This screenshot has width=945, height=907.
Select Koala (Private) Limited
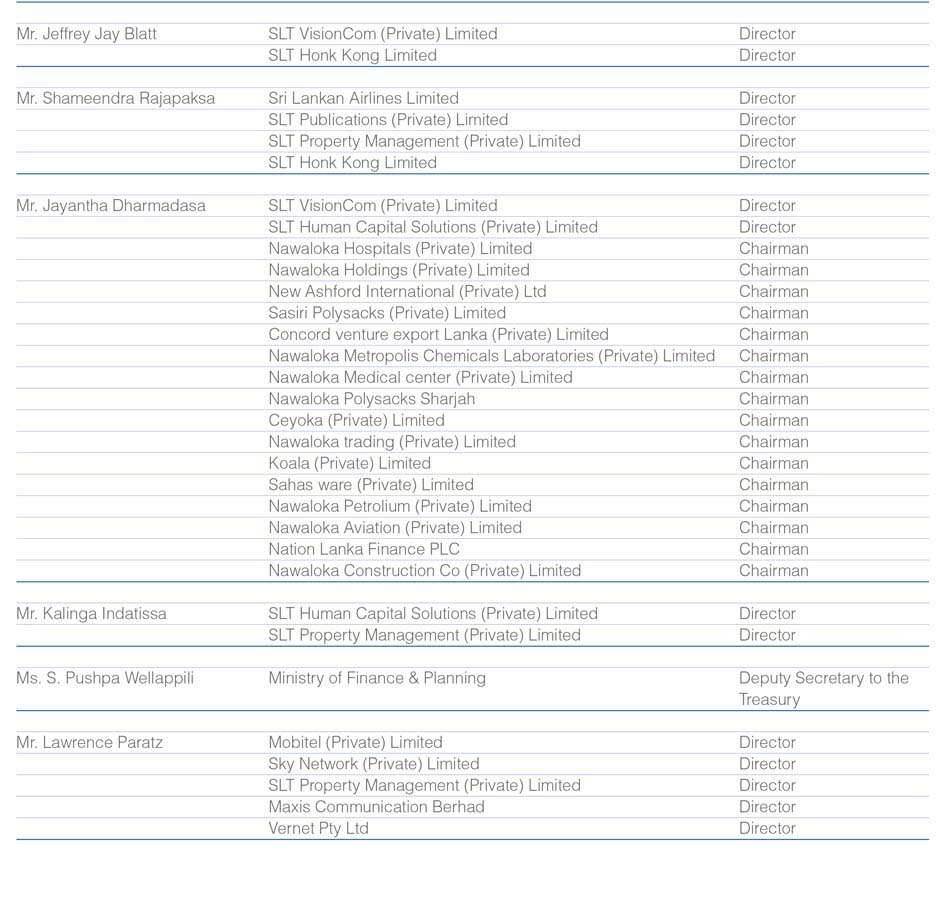(x=350, y=463)
